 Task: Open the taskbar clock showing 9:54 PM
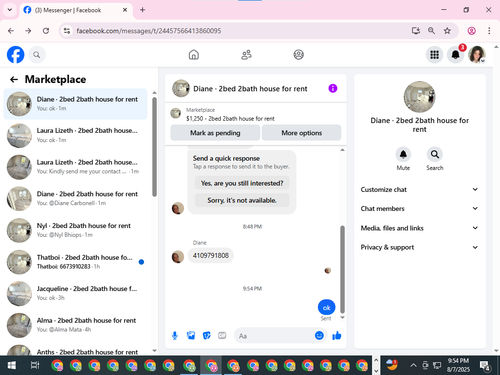click(458, 365)
